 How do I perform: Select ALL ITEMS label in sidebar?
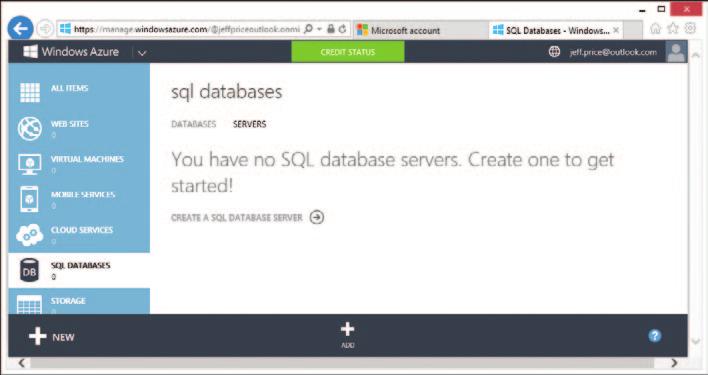[x=70, y=88]
